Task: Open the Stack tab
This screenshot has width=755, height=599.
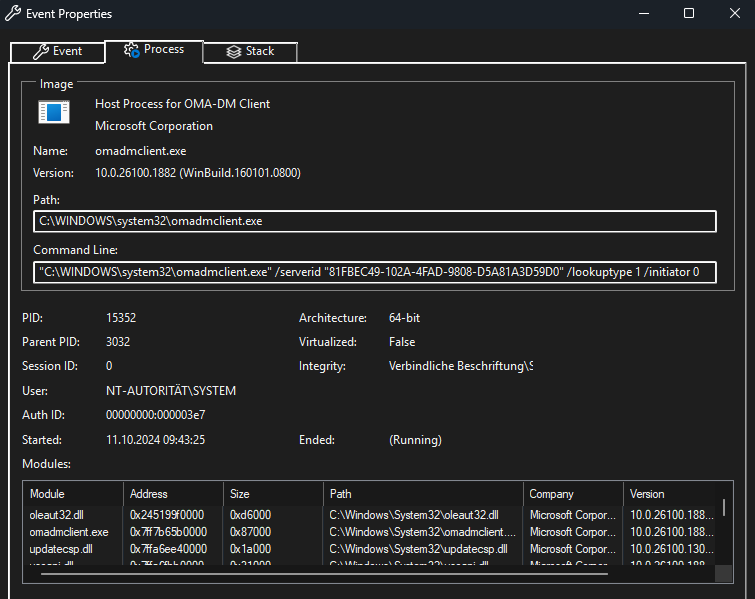Action: [250, 52]
